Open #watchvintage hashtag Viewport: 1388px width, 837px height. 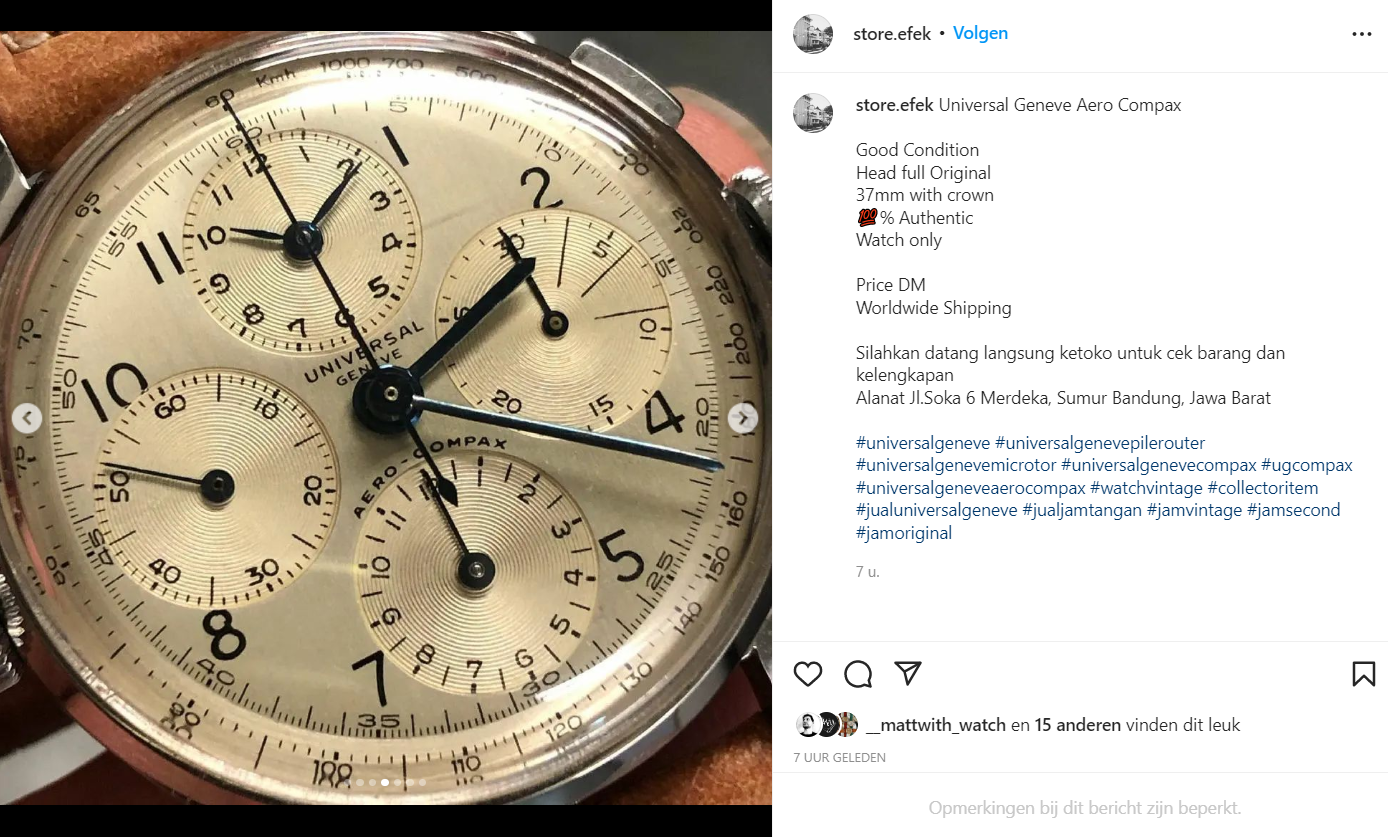[1146, 488]
